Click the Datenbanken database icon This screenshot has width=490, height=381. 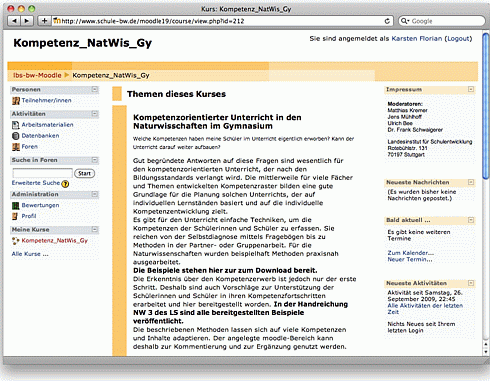click(x=16, y=136)
